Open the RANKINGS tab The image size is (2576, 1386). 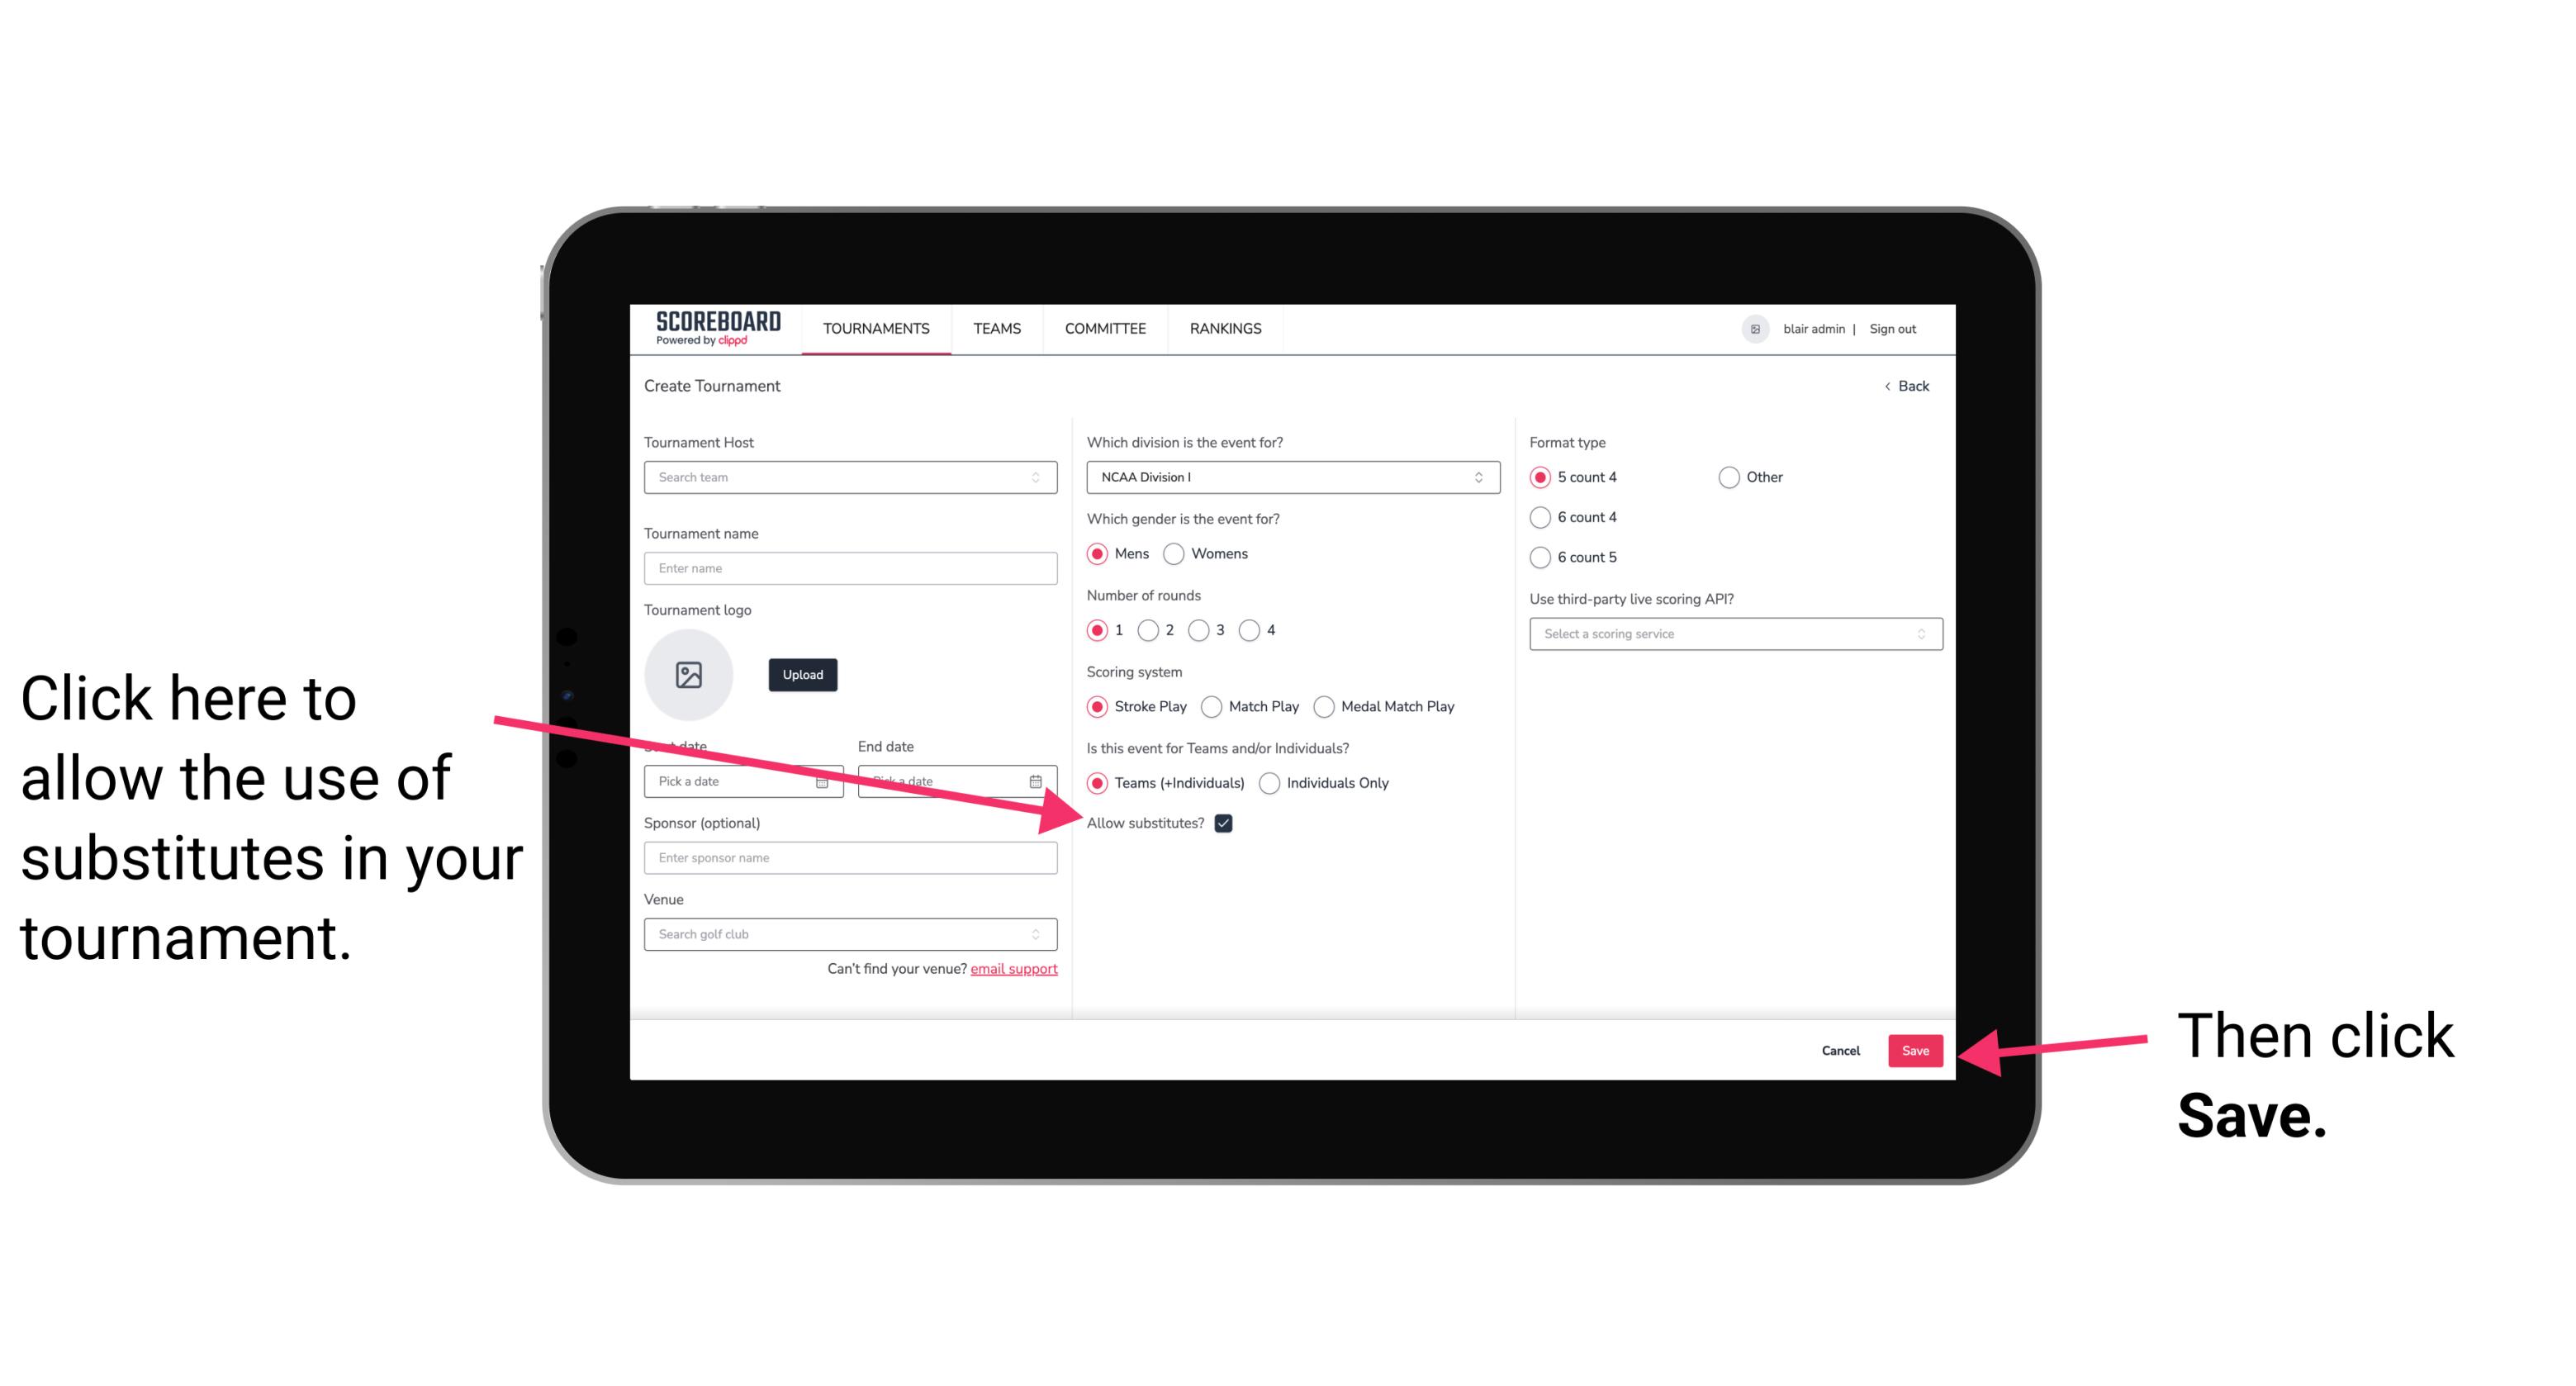[1225, 328]
